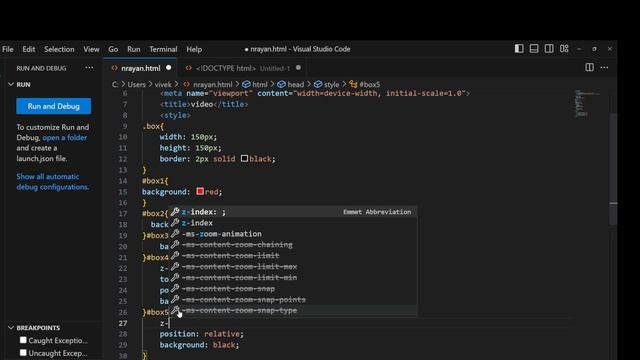Select z-index: ; Emmet suggestion
The width and height of the screenshot is (640, 360).
293,212
